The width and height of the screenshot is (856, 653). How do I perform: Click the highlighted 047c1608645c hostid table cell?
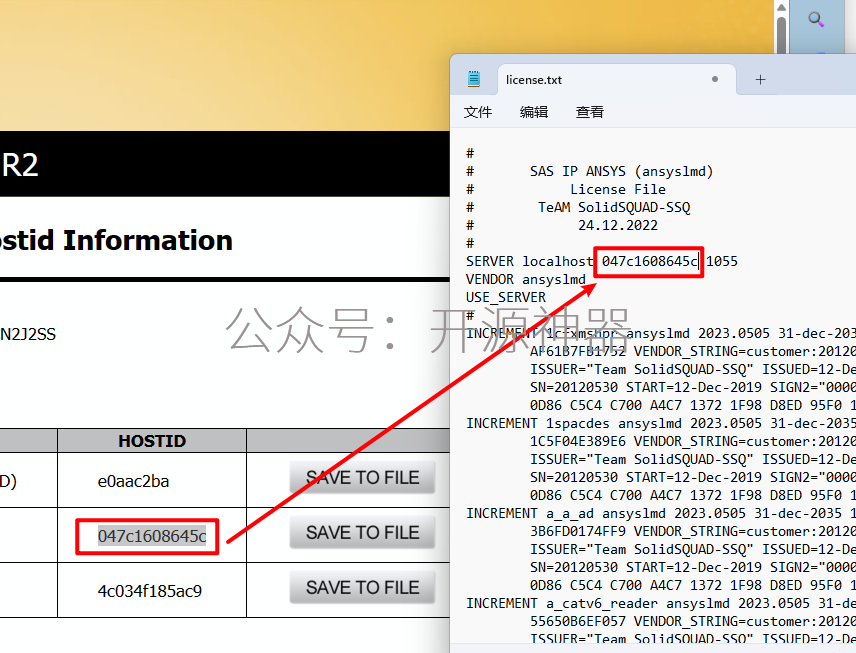[152, 536]
